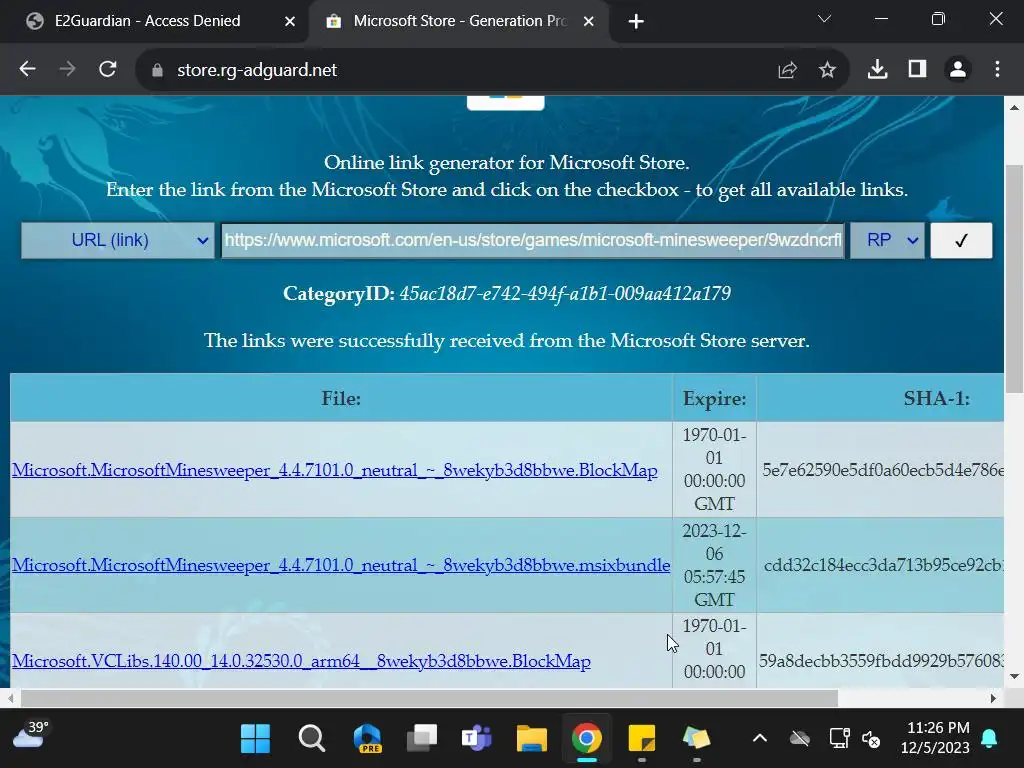Click the horizontal scroll right arrow
This screenshot has height=768, width=1024.
click(993, 698)
